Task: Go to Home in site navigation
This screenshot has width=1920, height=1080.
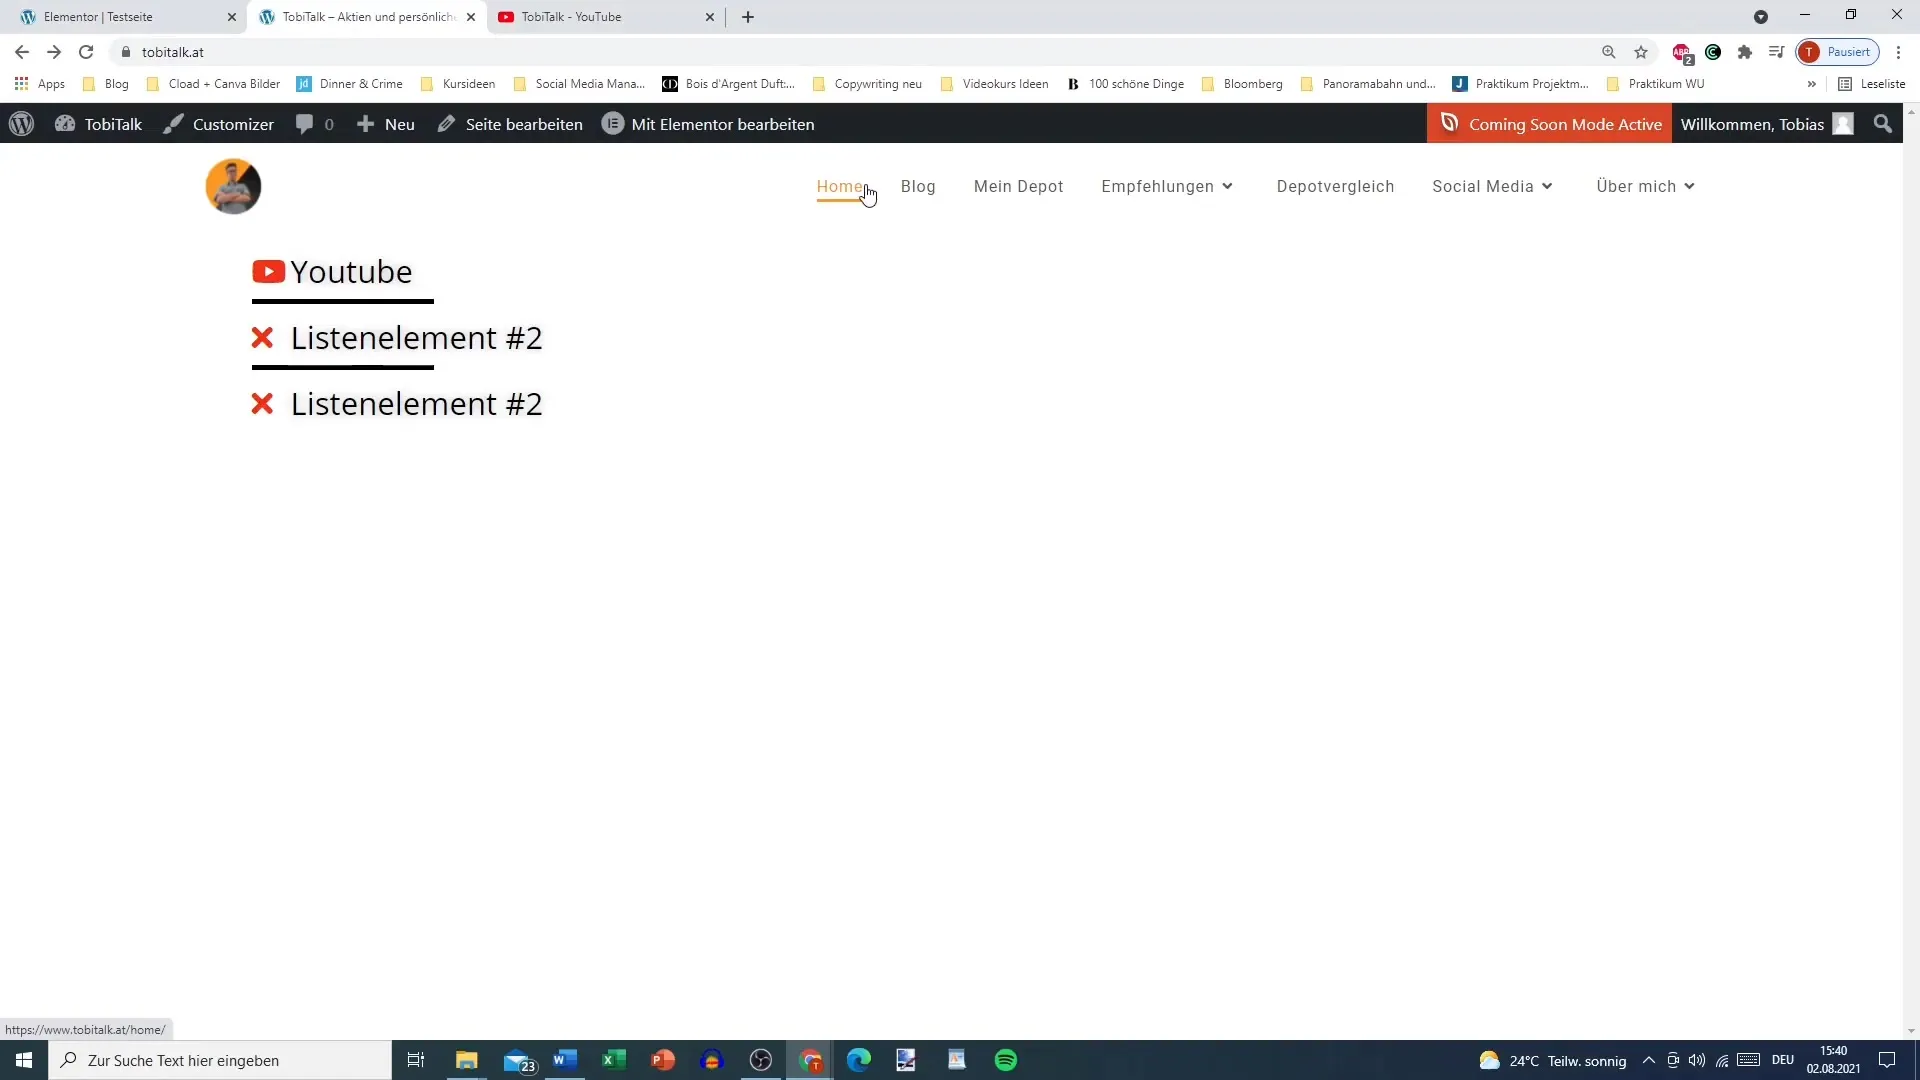Action: tap(840, 187)
